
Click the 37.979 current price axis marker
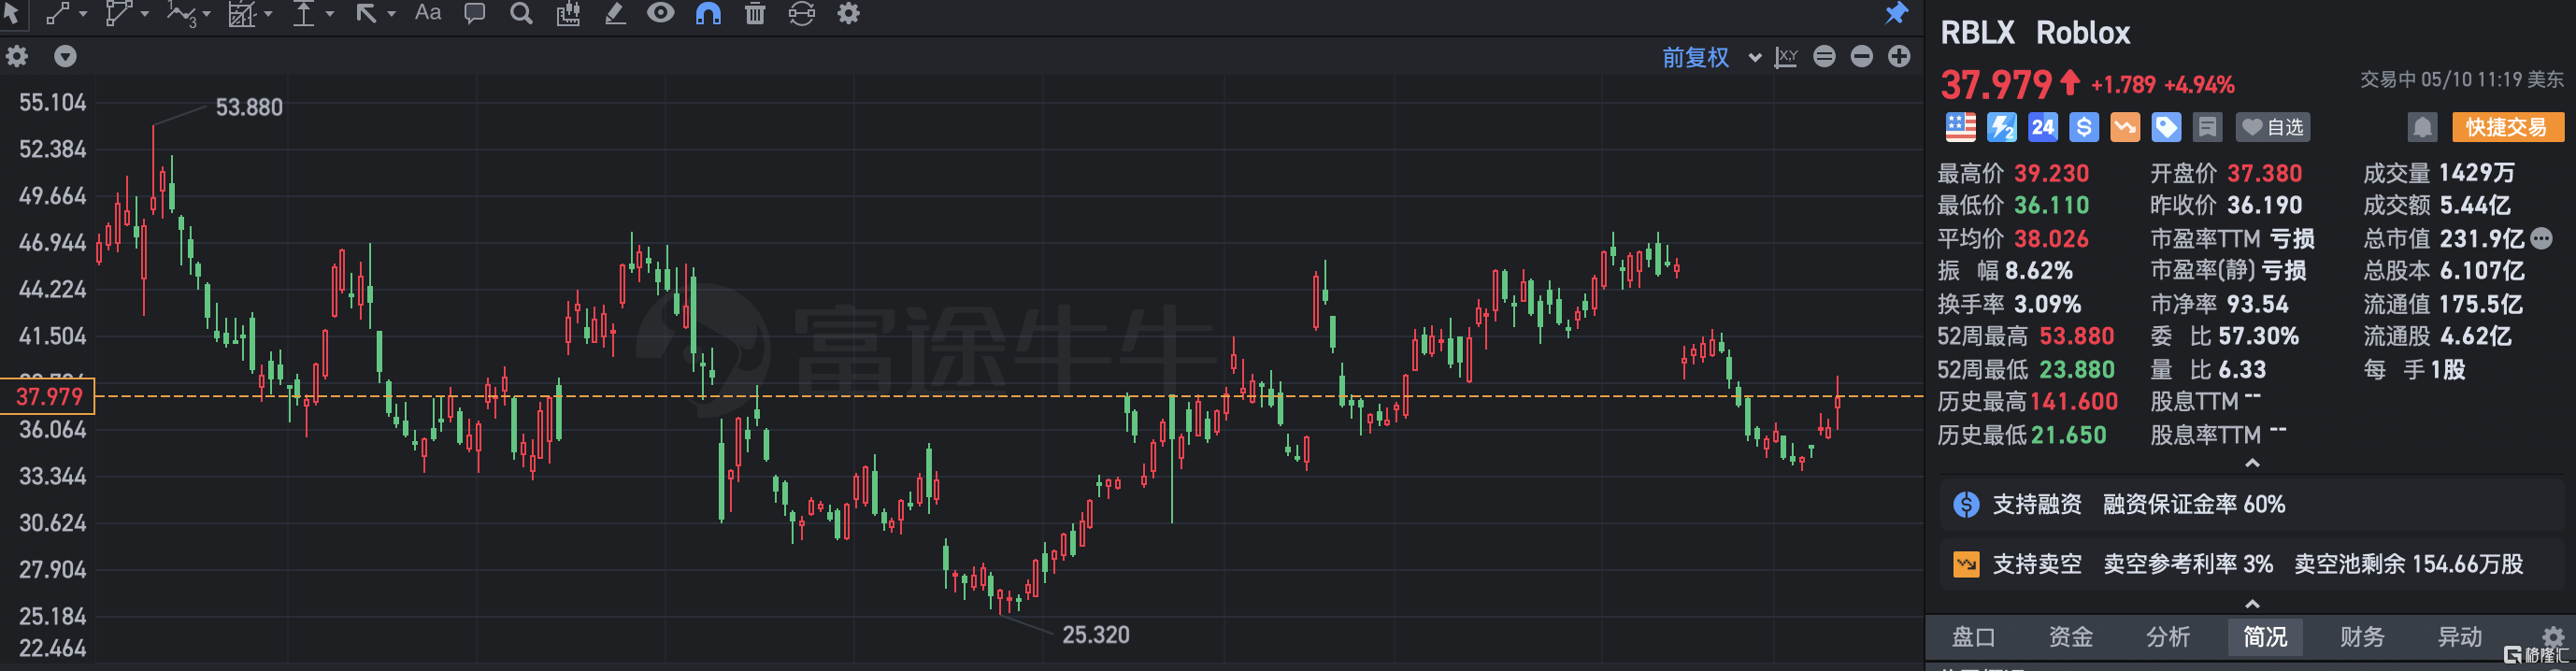[x=48, y=396]
